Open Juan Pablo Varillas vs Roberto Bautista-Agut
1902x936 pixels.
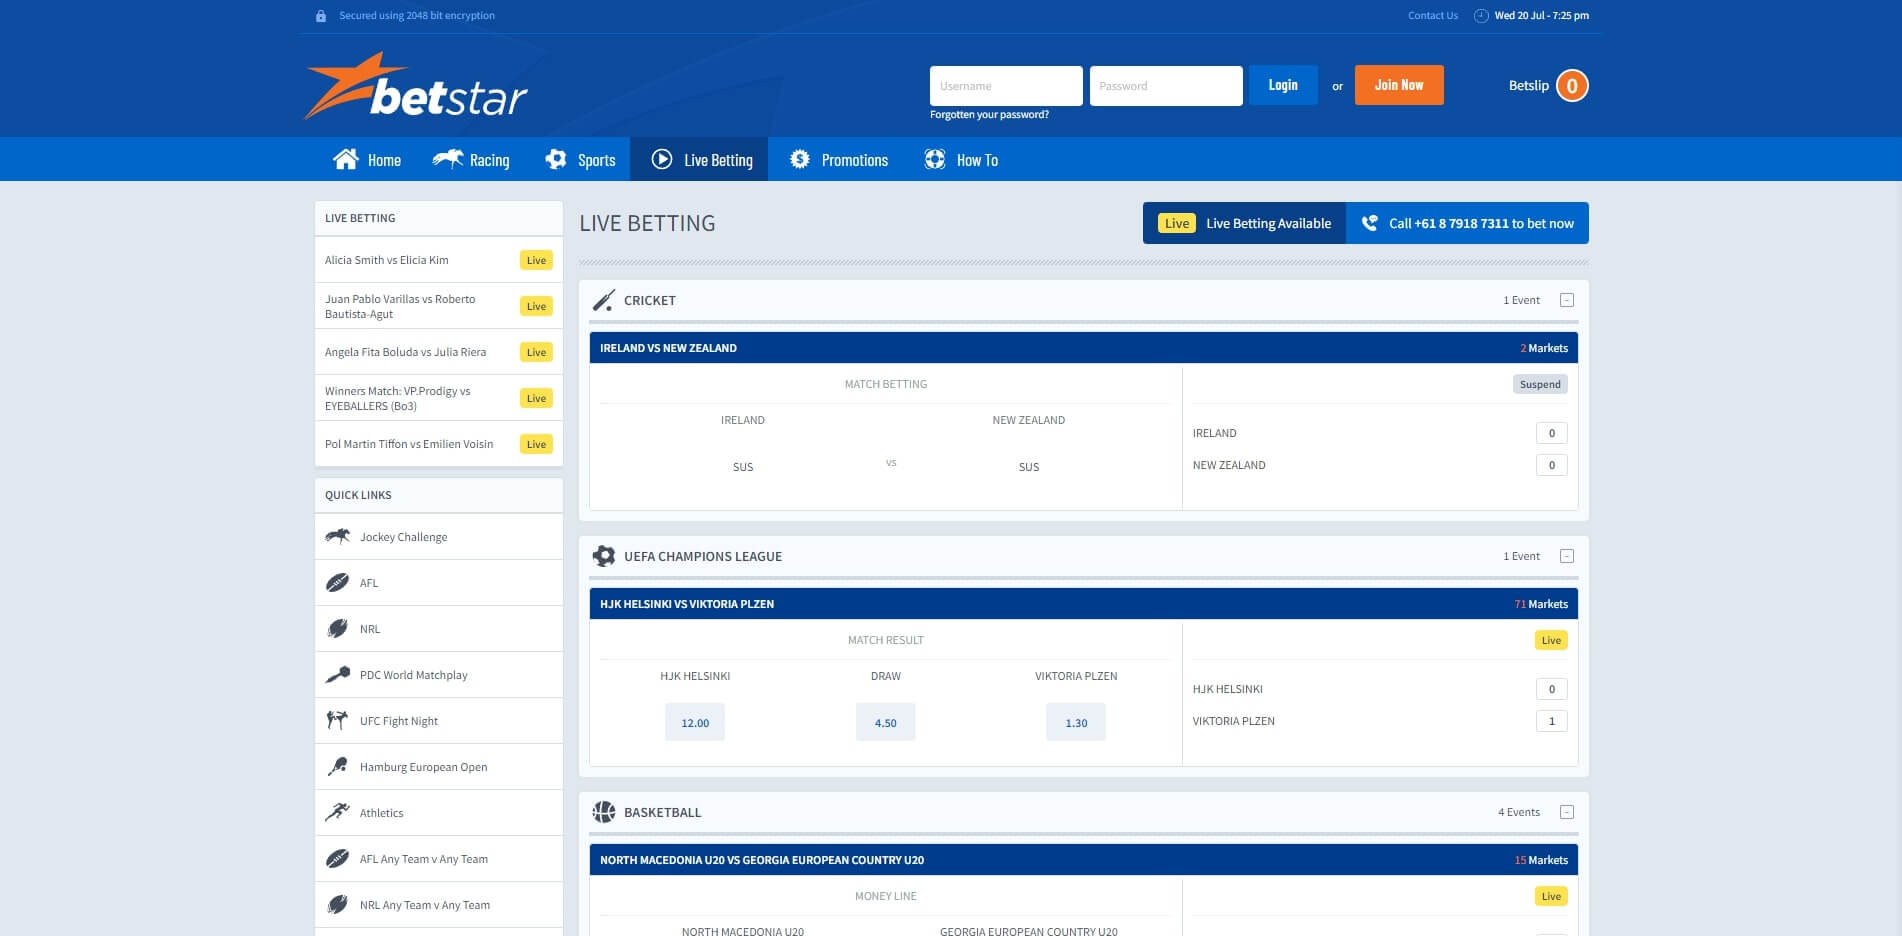(439, 306)
